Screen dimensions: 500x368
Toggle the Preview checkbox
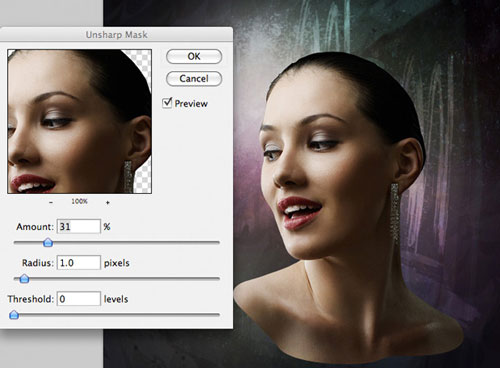pos(167,103)
